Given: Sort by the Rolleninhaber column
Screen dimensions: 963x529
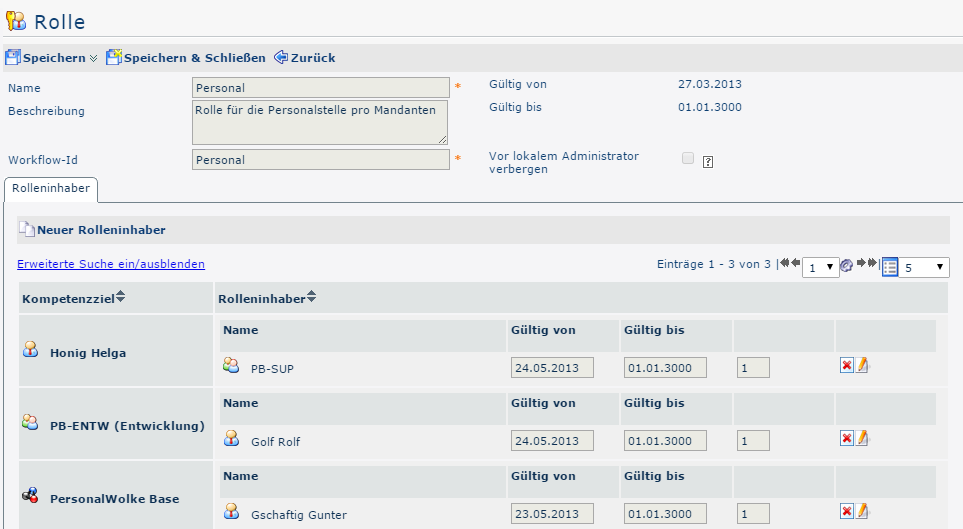Looking at the screenshot, I should 311,297.
